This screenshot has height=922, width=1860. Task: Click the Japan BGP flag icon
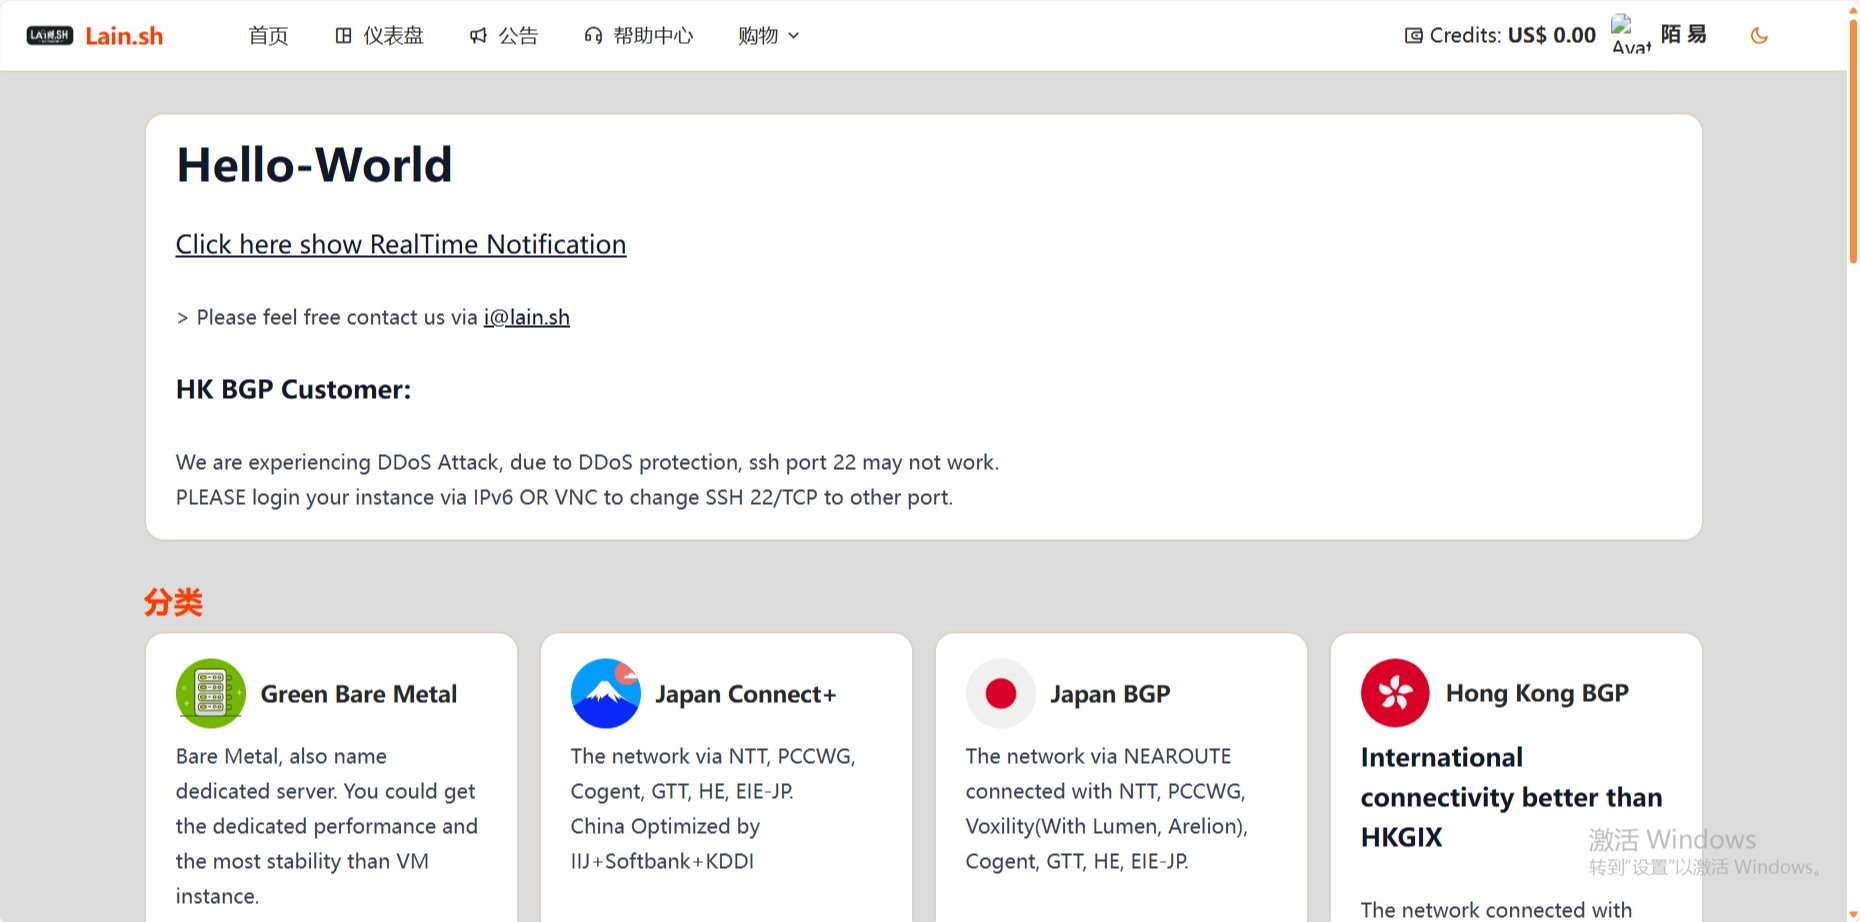click(x=1000, y=693)
